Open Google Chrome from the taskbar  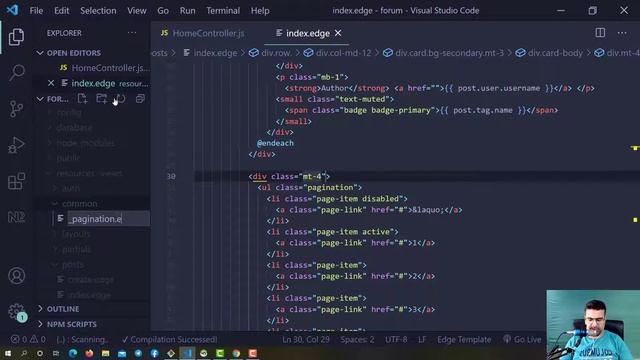[236, 353]
